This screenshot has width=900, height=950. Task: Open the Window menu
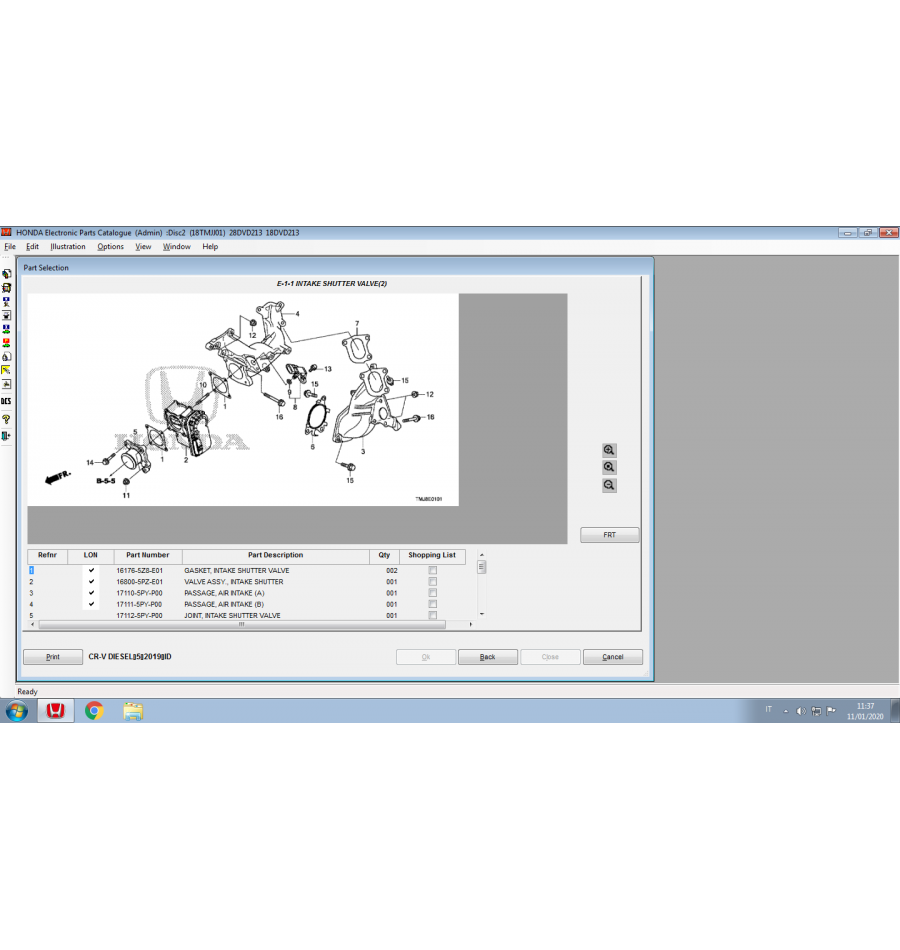[x=176, y=247]
